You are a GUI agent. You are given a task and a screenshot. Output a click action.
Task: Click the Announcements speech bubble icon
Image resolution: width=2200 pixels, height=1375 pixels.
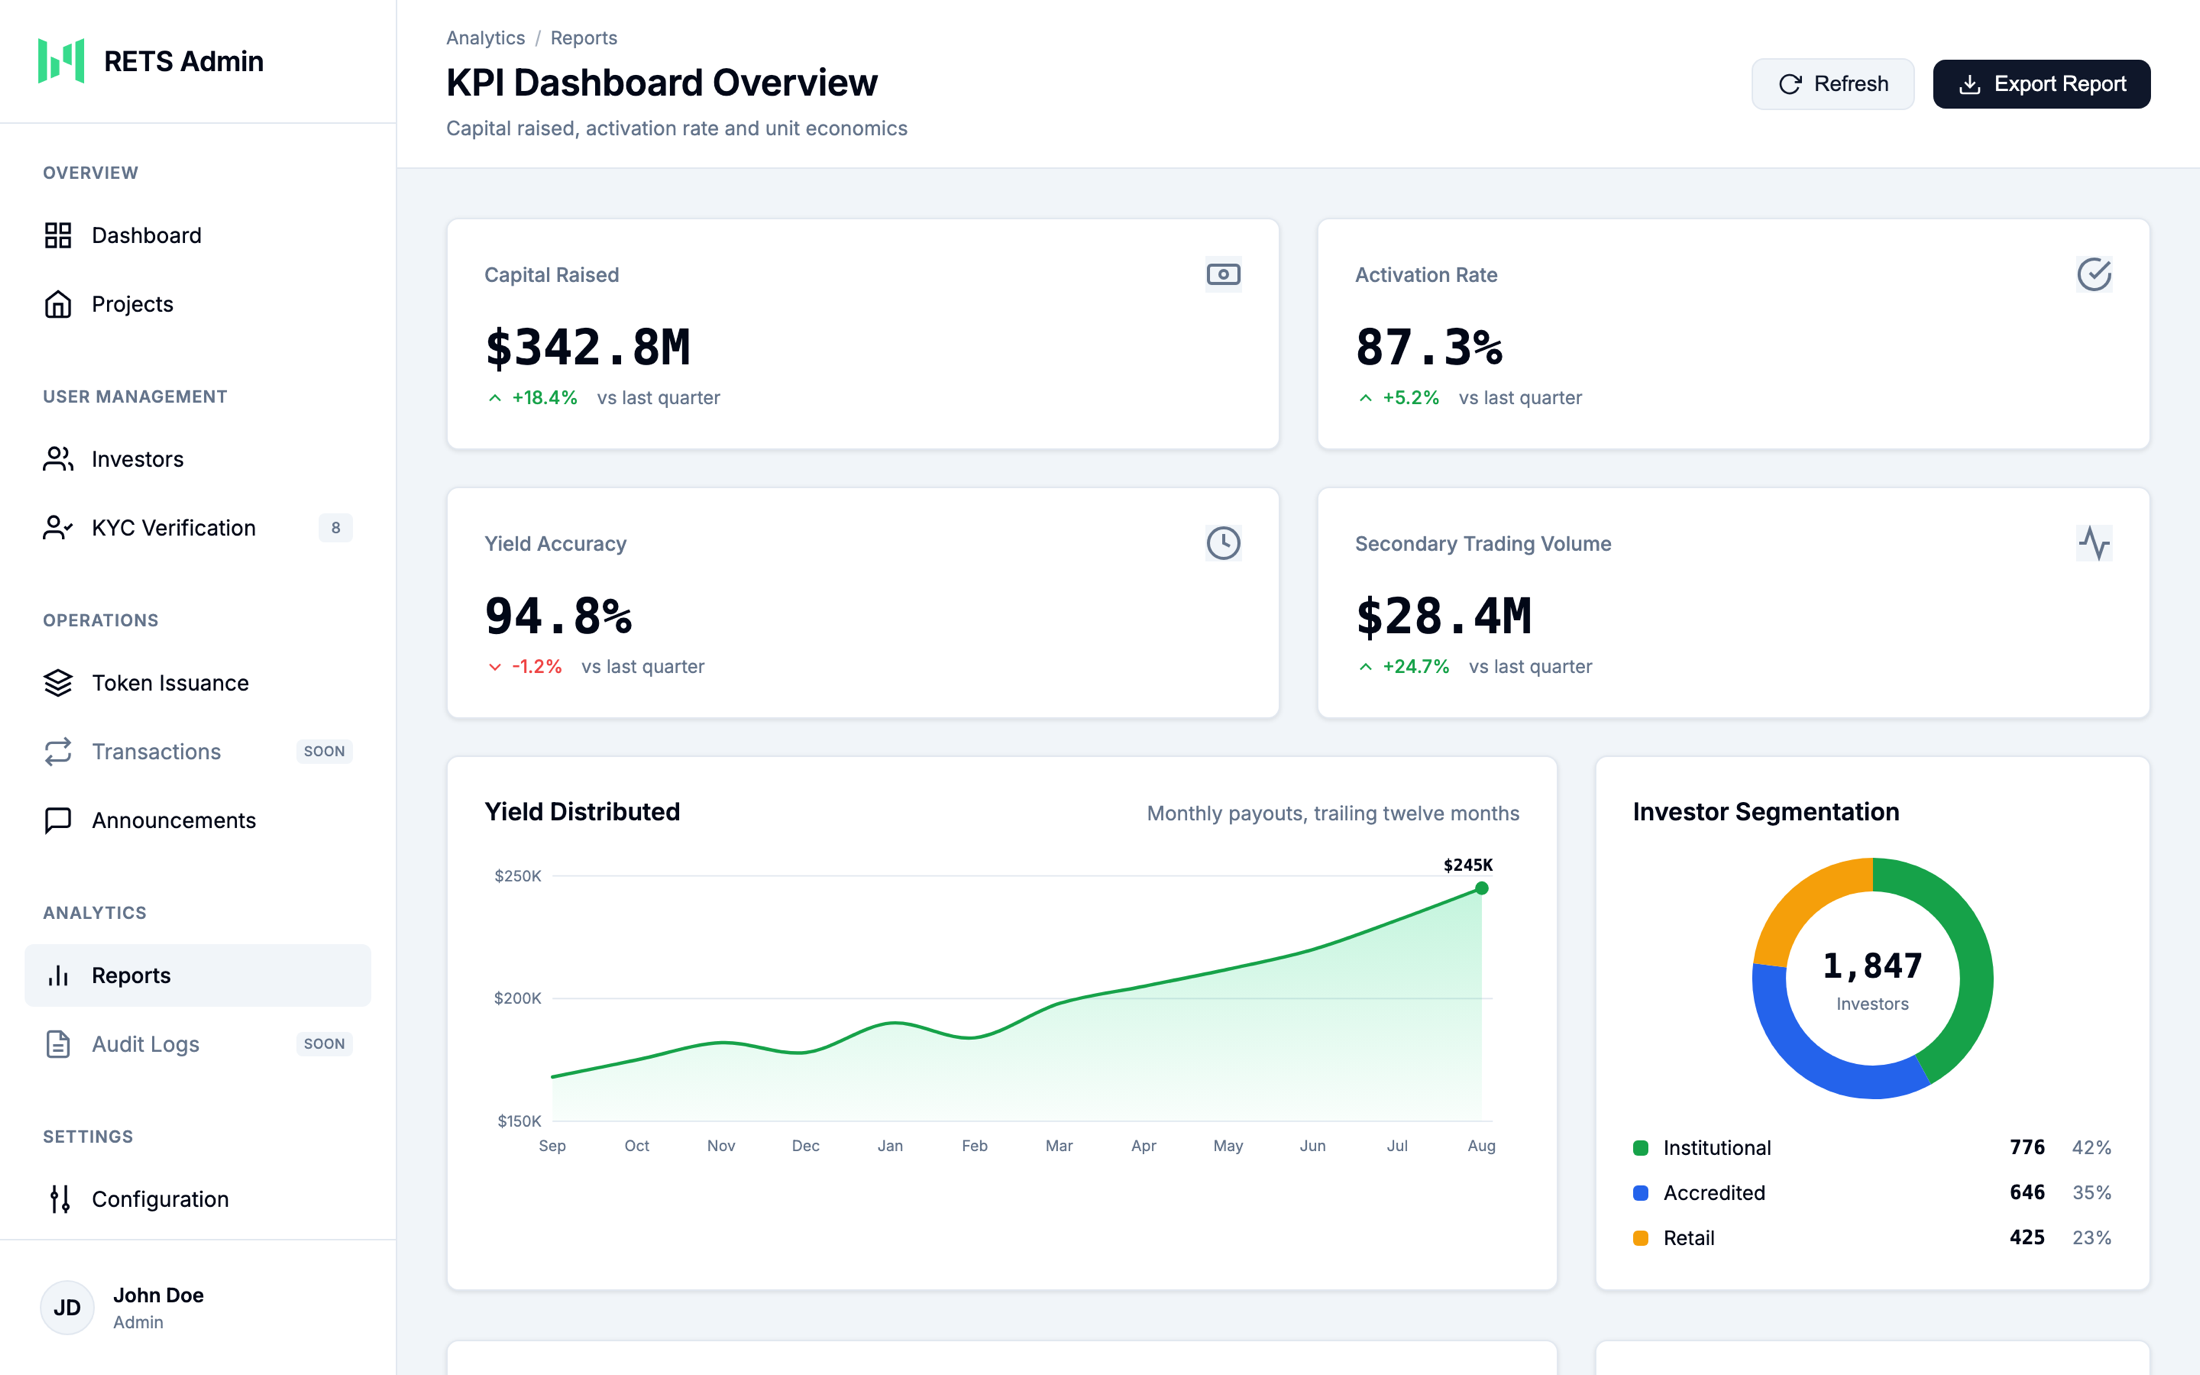[58, 820]
